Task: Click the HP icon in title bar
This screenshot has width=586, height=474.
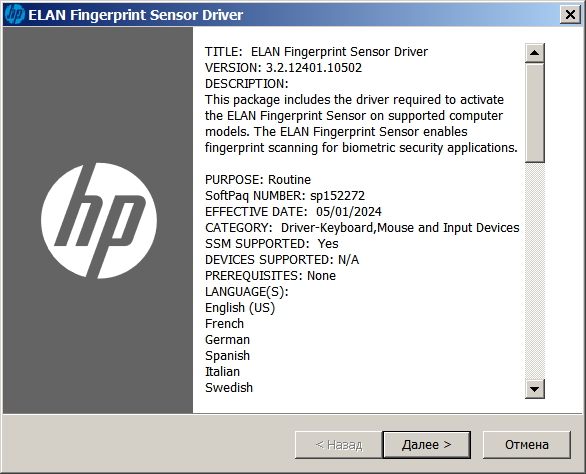Action: coord(15,15)
